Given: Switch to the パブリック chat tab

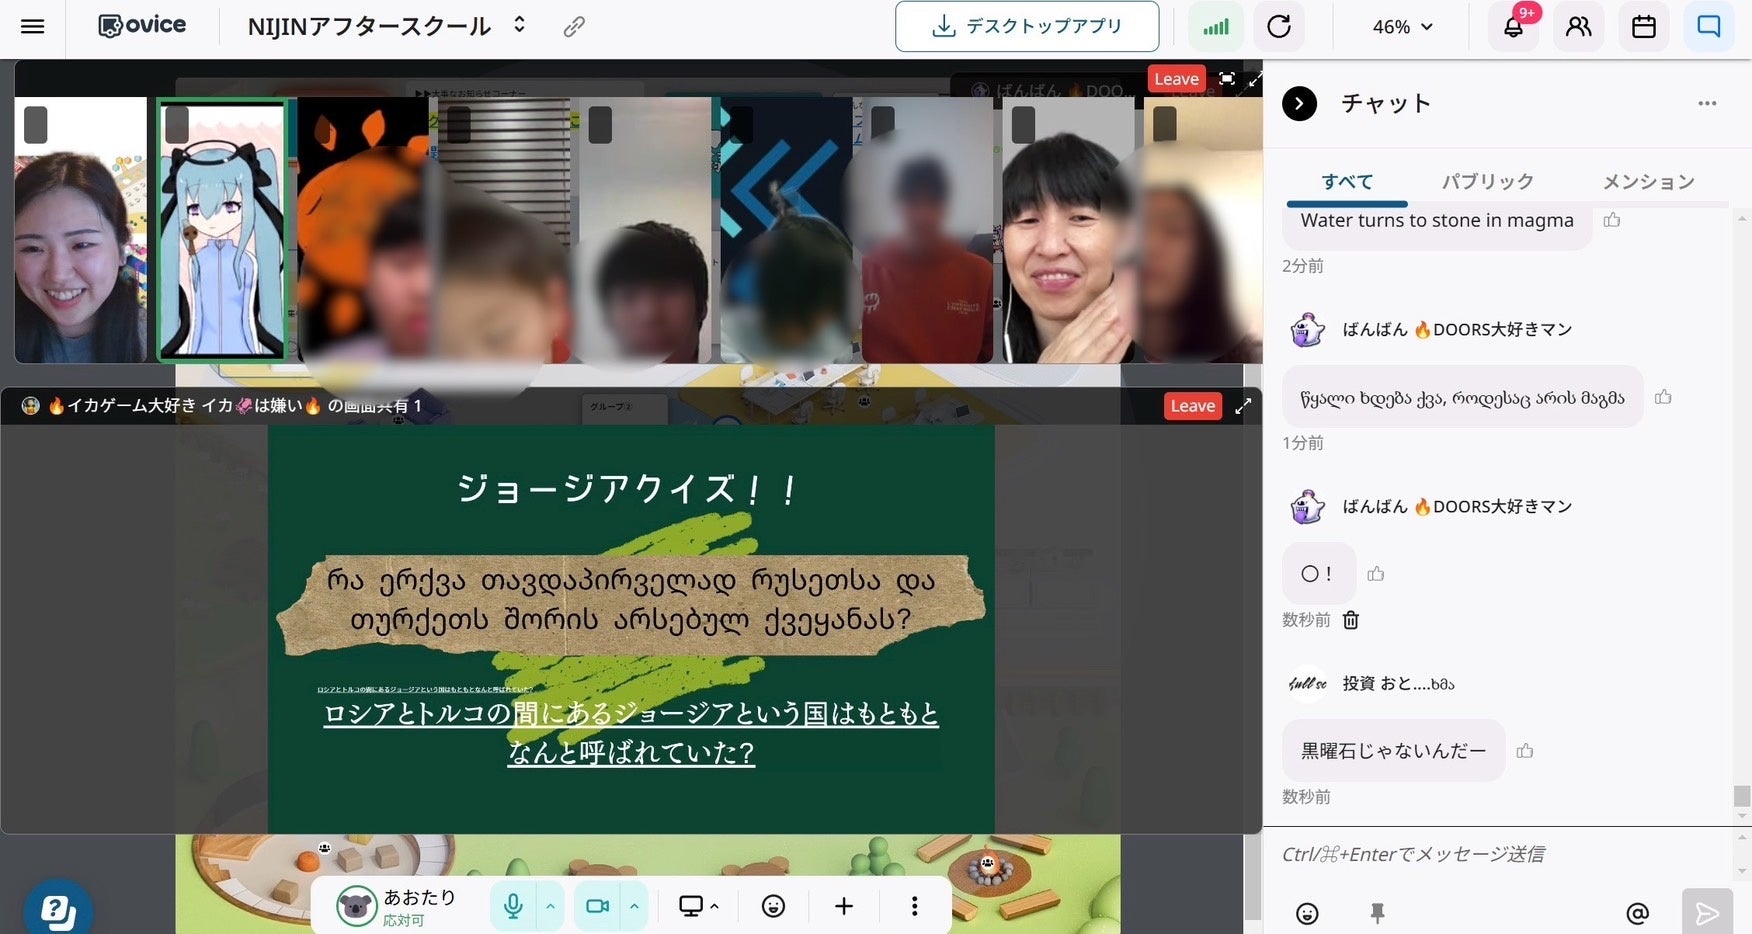Looking at the screenshot, I should pos(1487,182).
